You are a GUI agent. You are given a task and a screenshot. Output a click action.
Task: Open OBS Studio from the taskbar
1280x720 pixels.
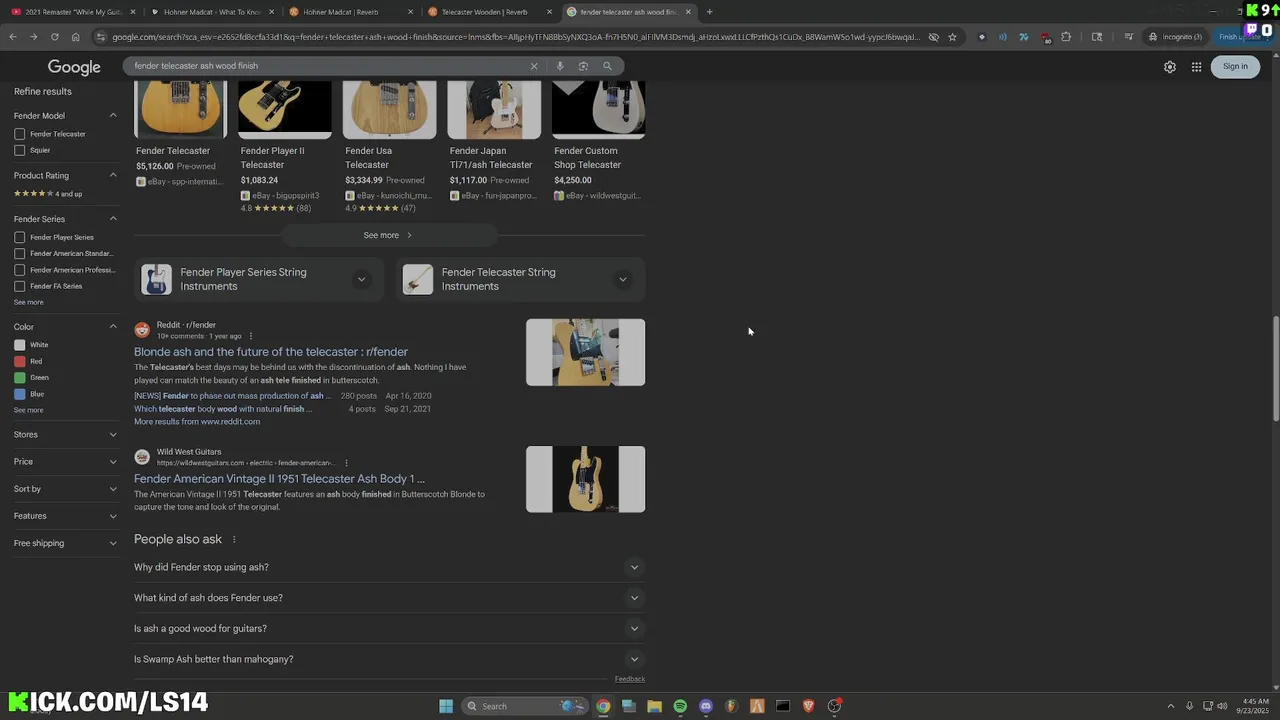(834, 706)
